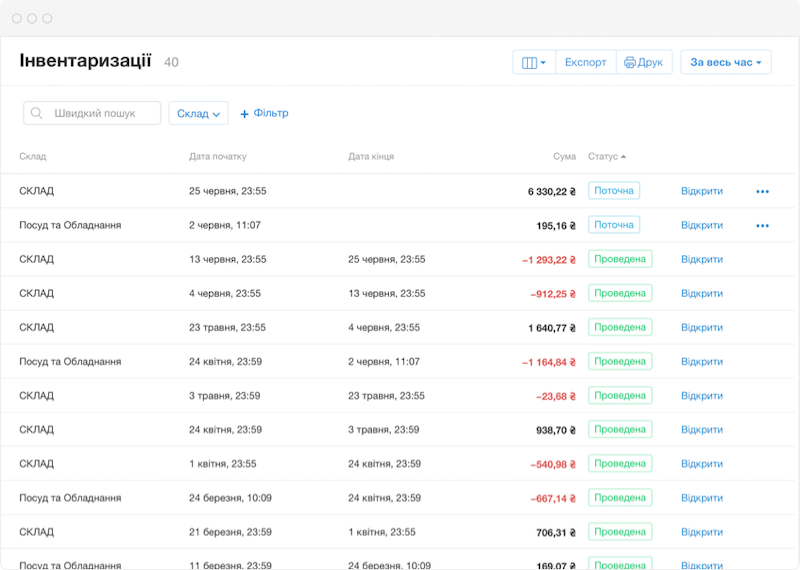The image size is (800, 570).
Task: Open more options for the 195,16 ₴ row
Action: pos(762,226)
